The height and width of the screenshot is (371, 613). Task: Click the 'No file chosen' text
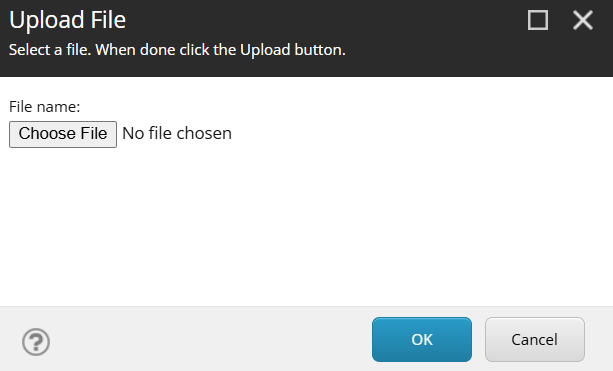[x=177, y=134]
